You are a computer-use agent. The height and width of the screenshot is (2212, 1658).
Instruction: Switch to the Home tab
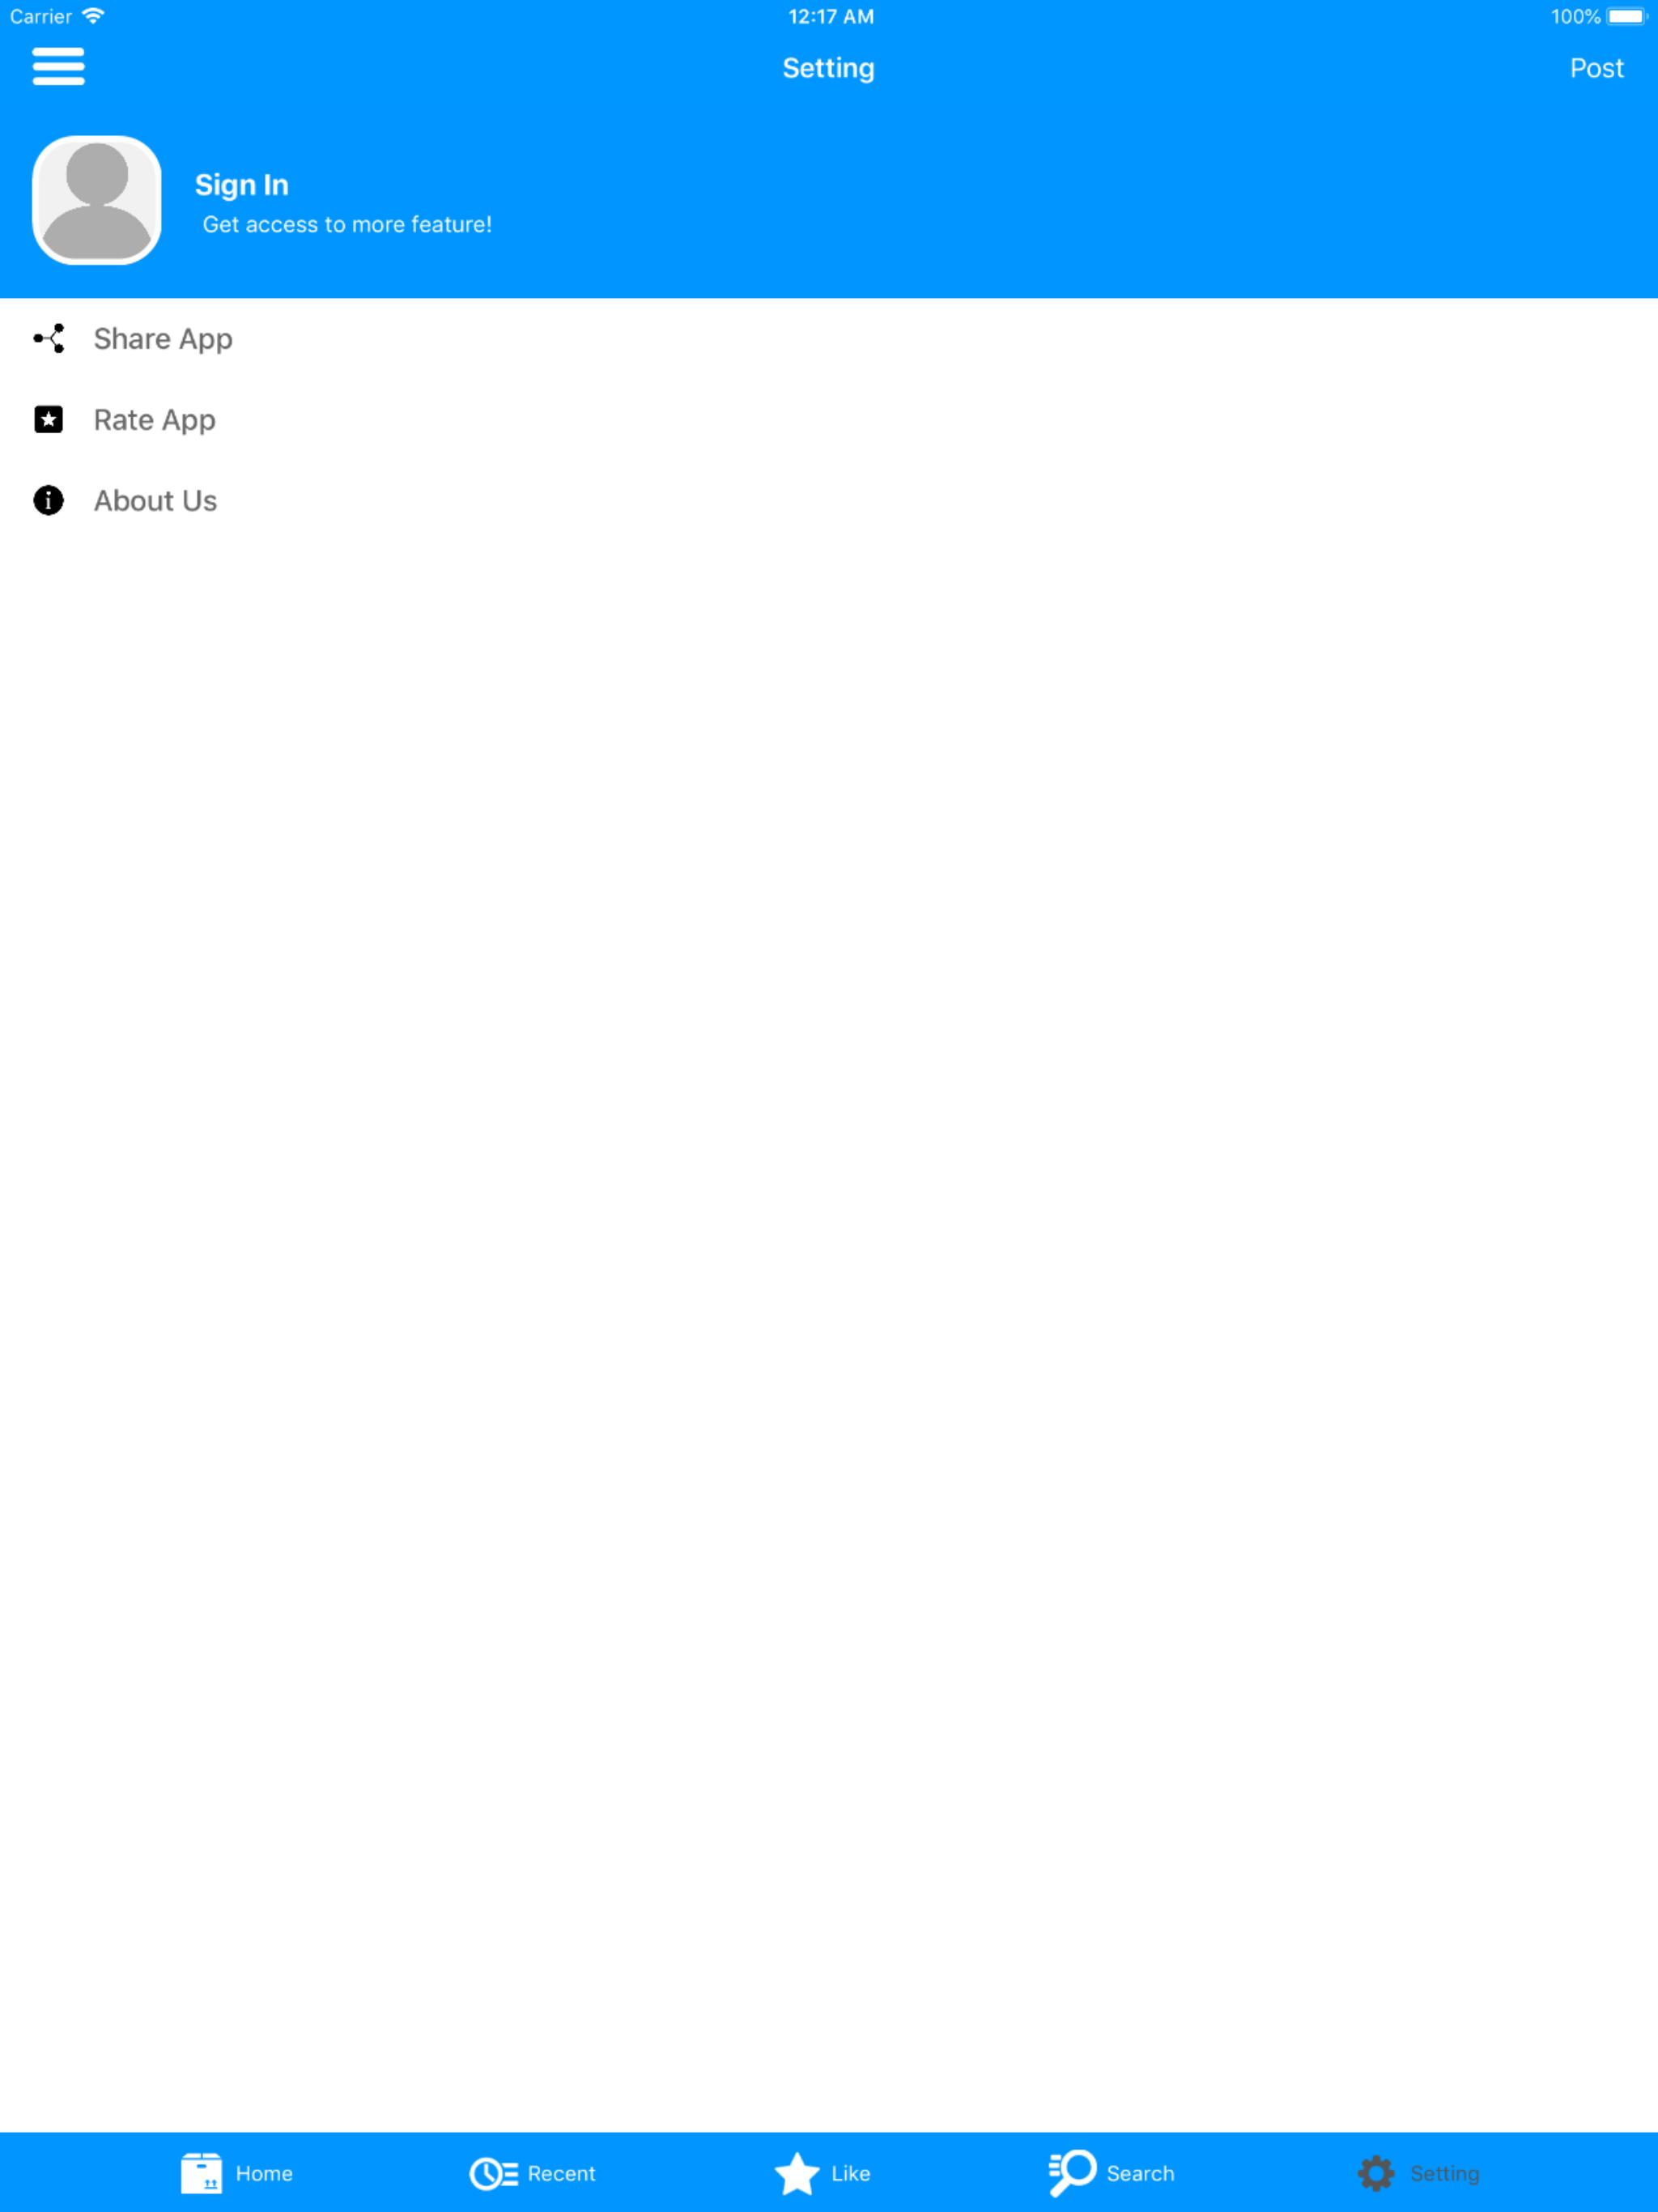click(x=237, y=2173)
